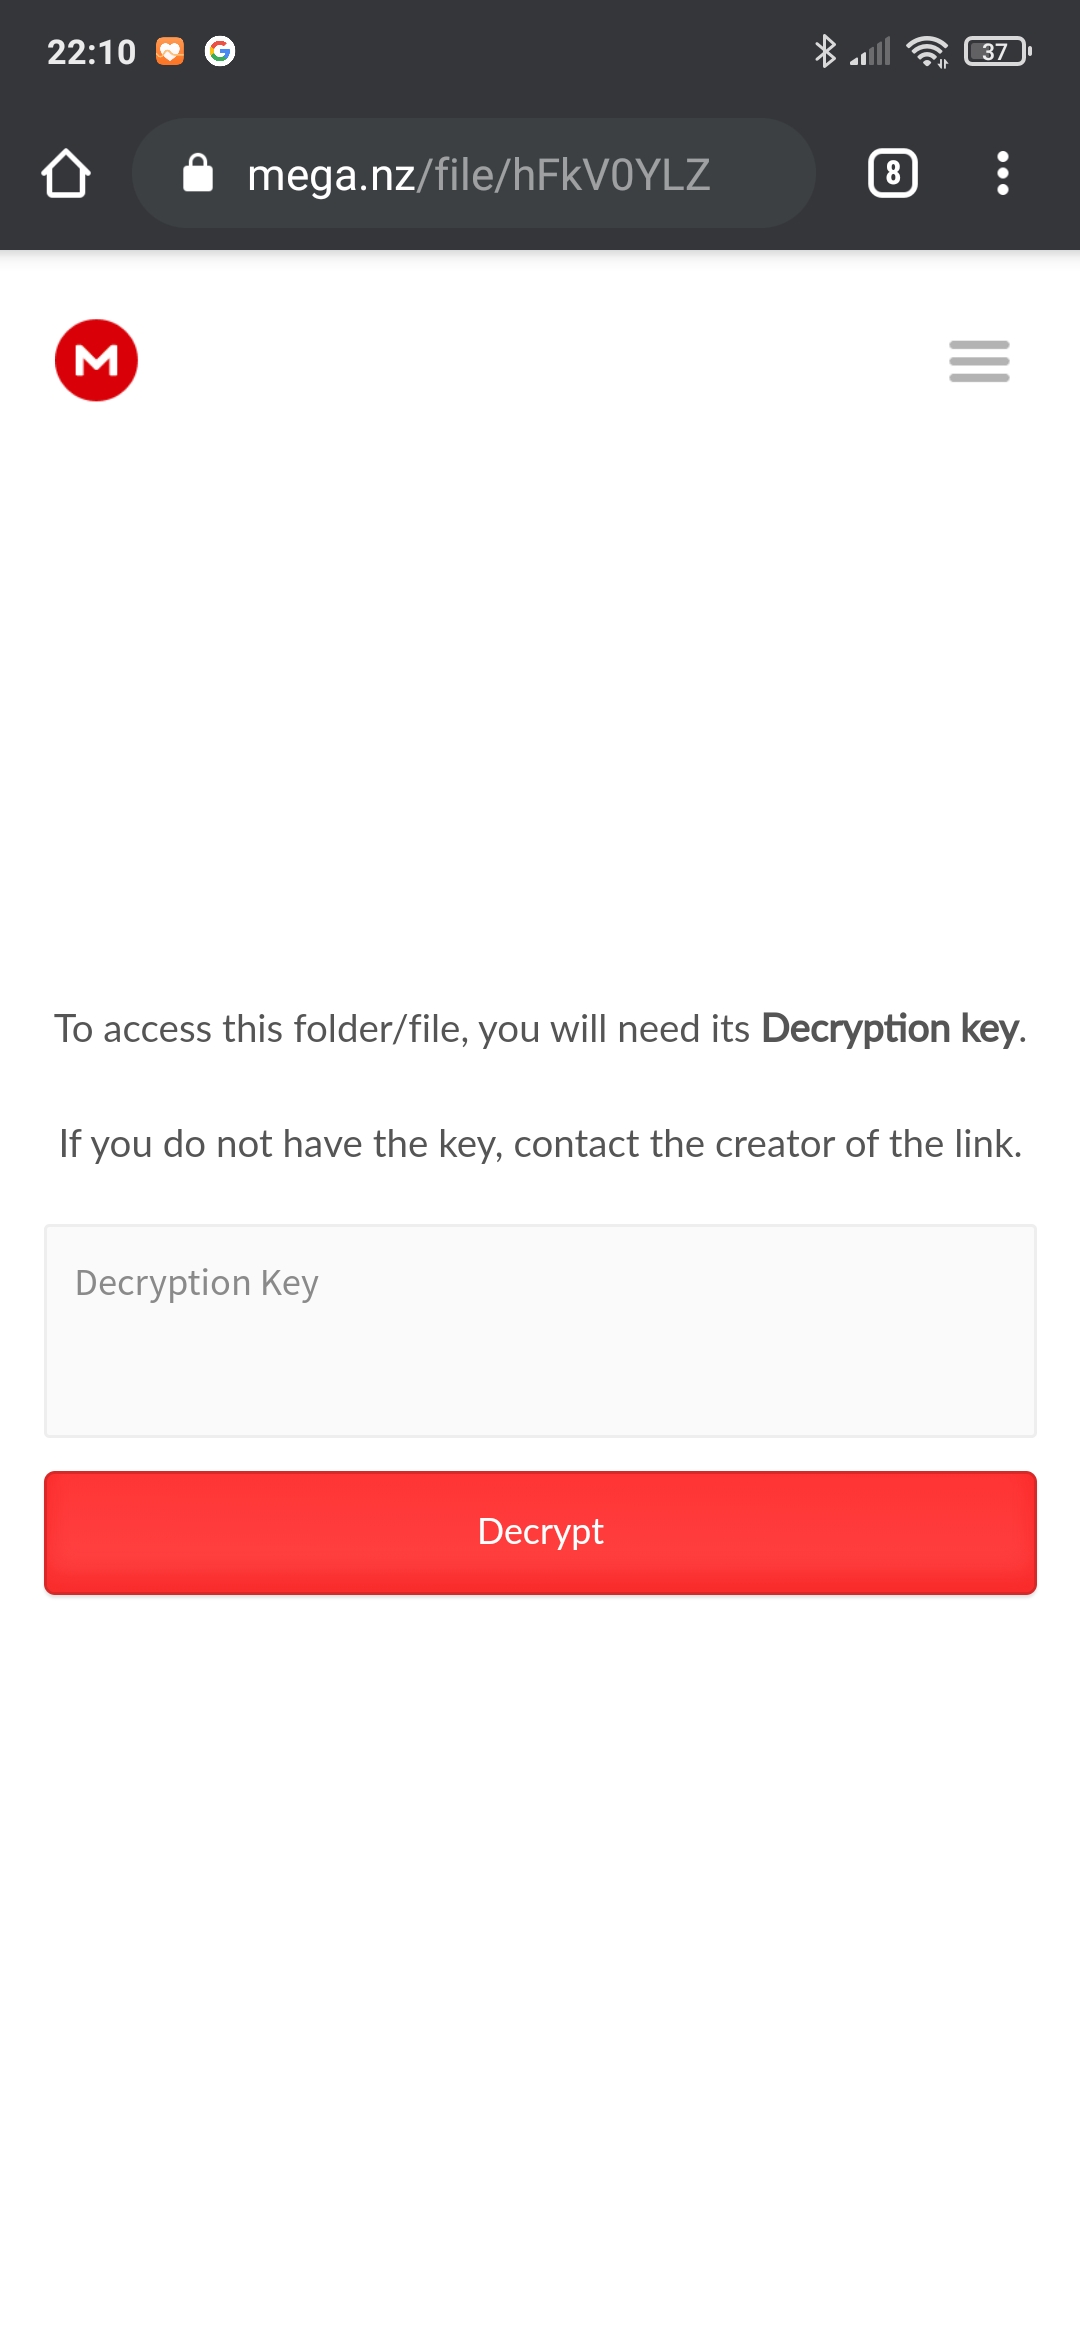The image size is (1080, 2340).
Task: Focus the Decryption Key input field
Action: point(540,1331)
